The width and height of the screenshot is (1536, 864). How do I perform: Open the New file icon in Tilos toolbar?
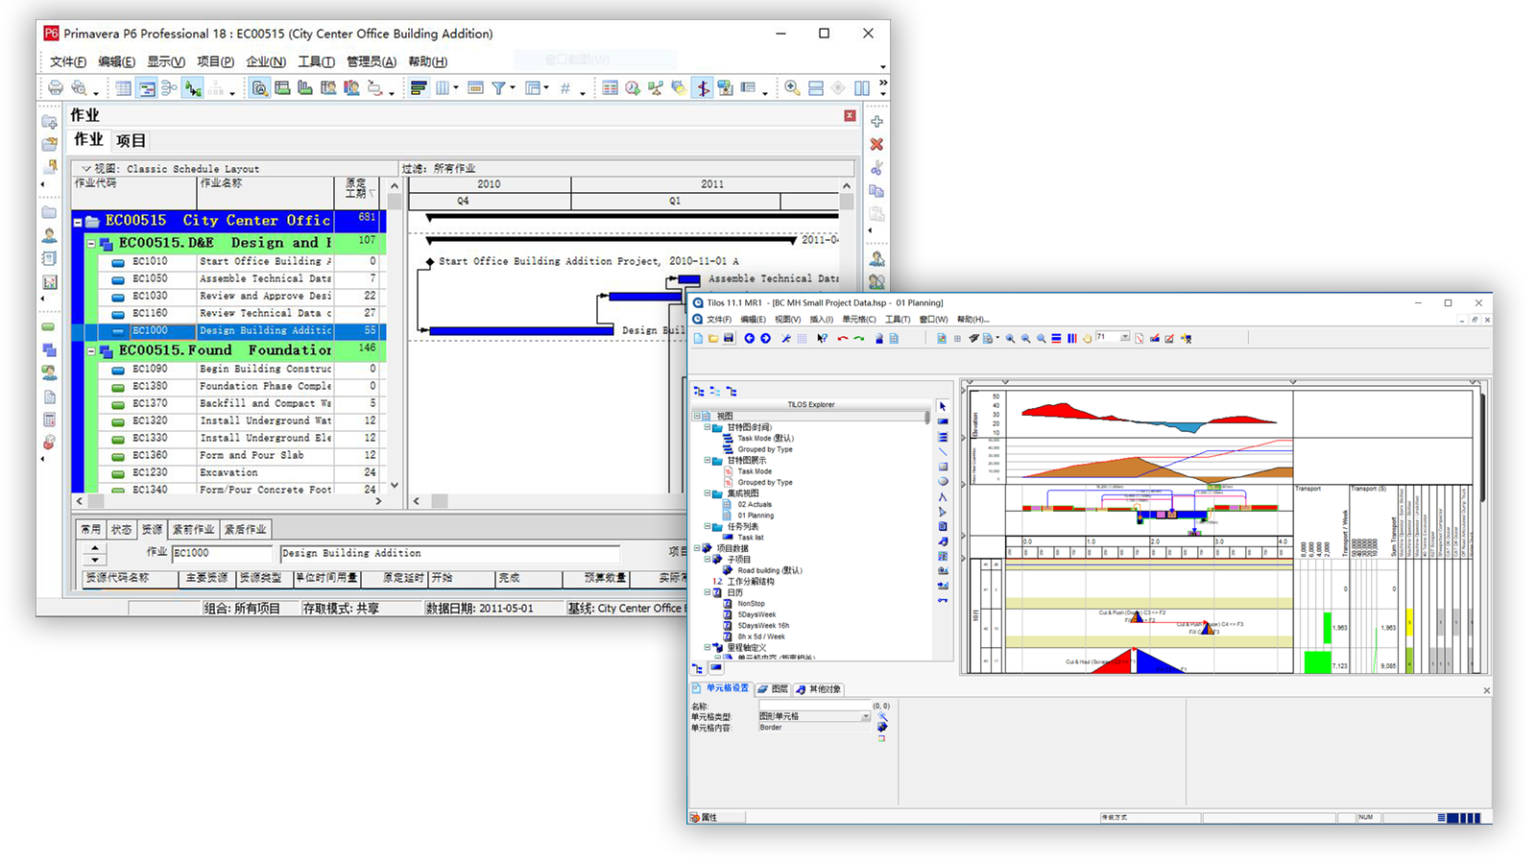[698, 339]
